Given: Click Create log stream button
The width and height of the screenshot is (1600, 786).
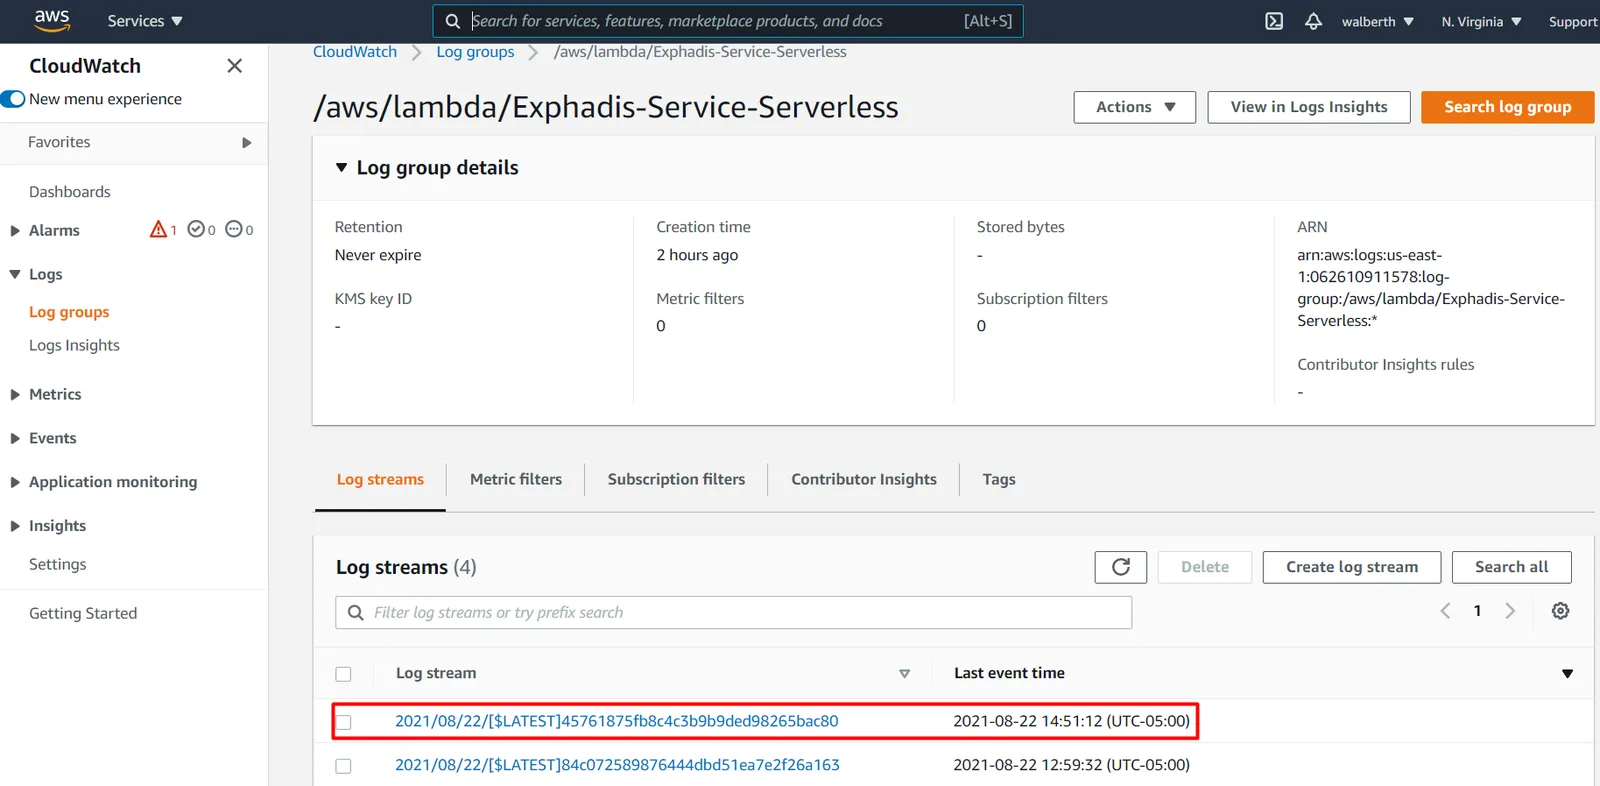Looking at the screenshot, I should coord(1352,567).
